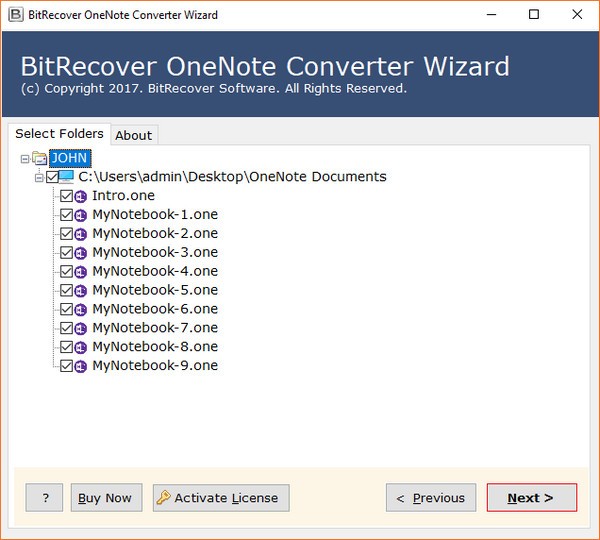Uncheck the MyNotebook-2.one checkbox
Viewport: 600px width, 540px height.
[x=67, y=233]
